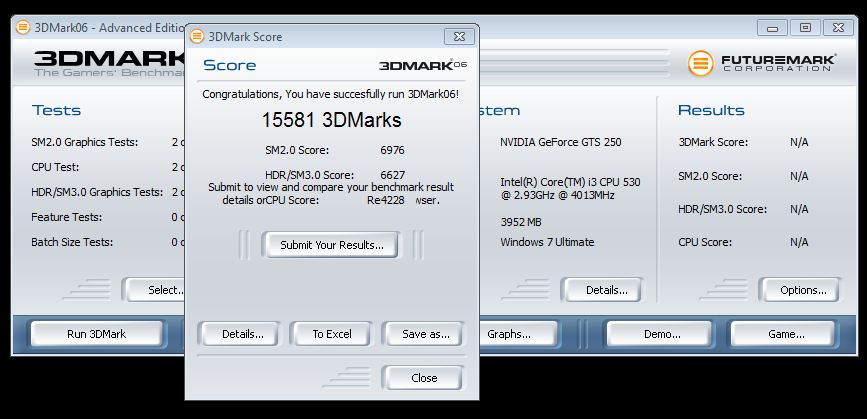The image size is (867, 419).
Task: Click the Tests section heading
Action: (56, 111)
